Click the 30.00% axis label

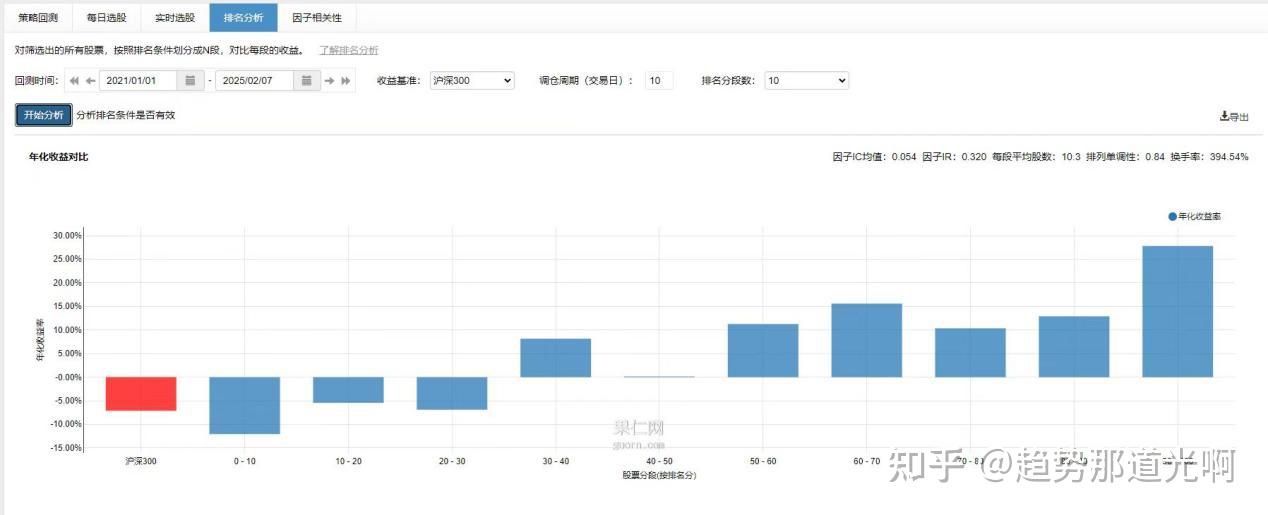[x=67, y=236]
